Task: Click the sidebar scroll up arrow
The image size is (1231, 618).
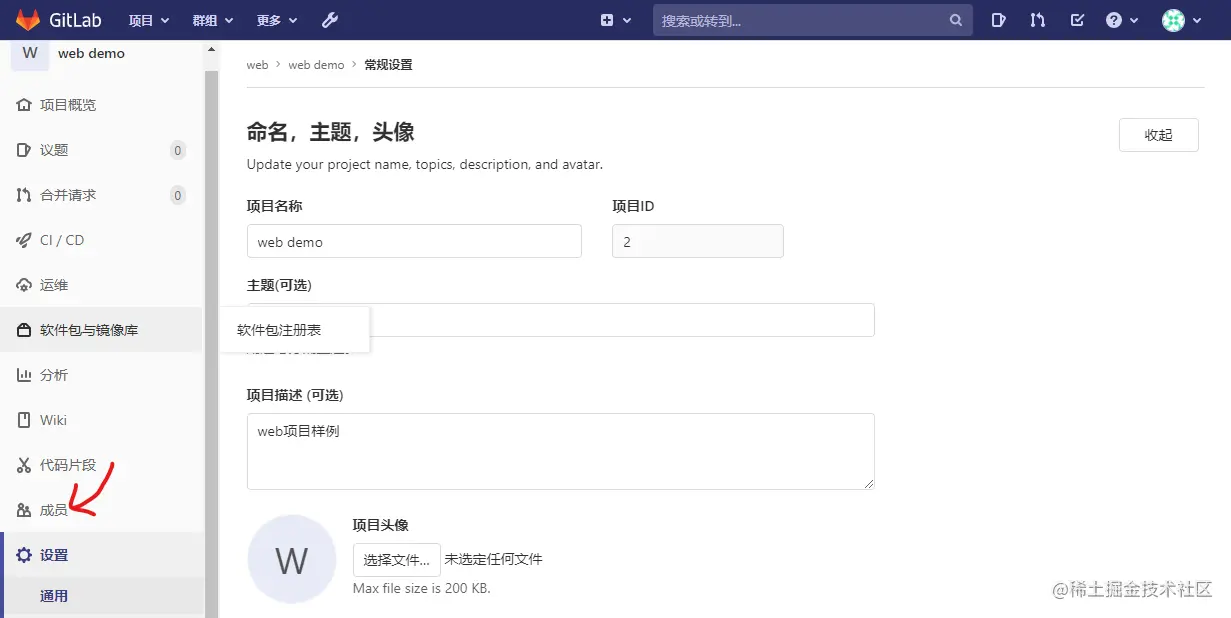Action: pyautogui.click(x=211, y=48)
